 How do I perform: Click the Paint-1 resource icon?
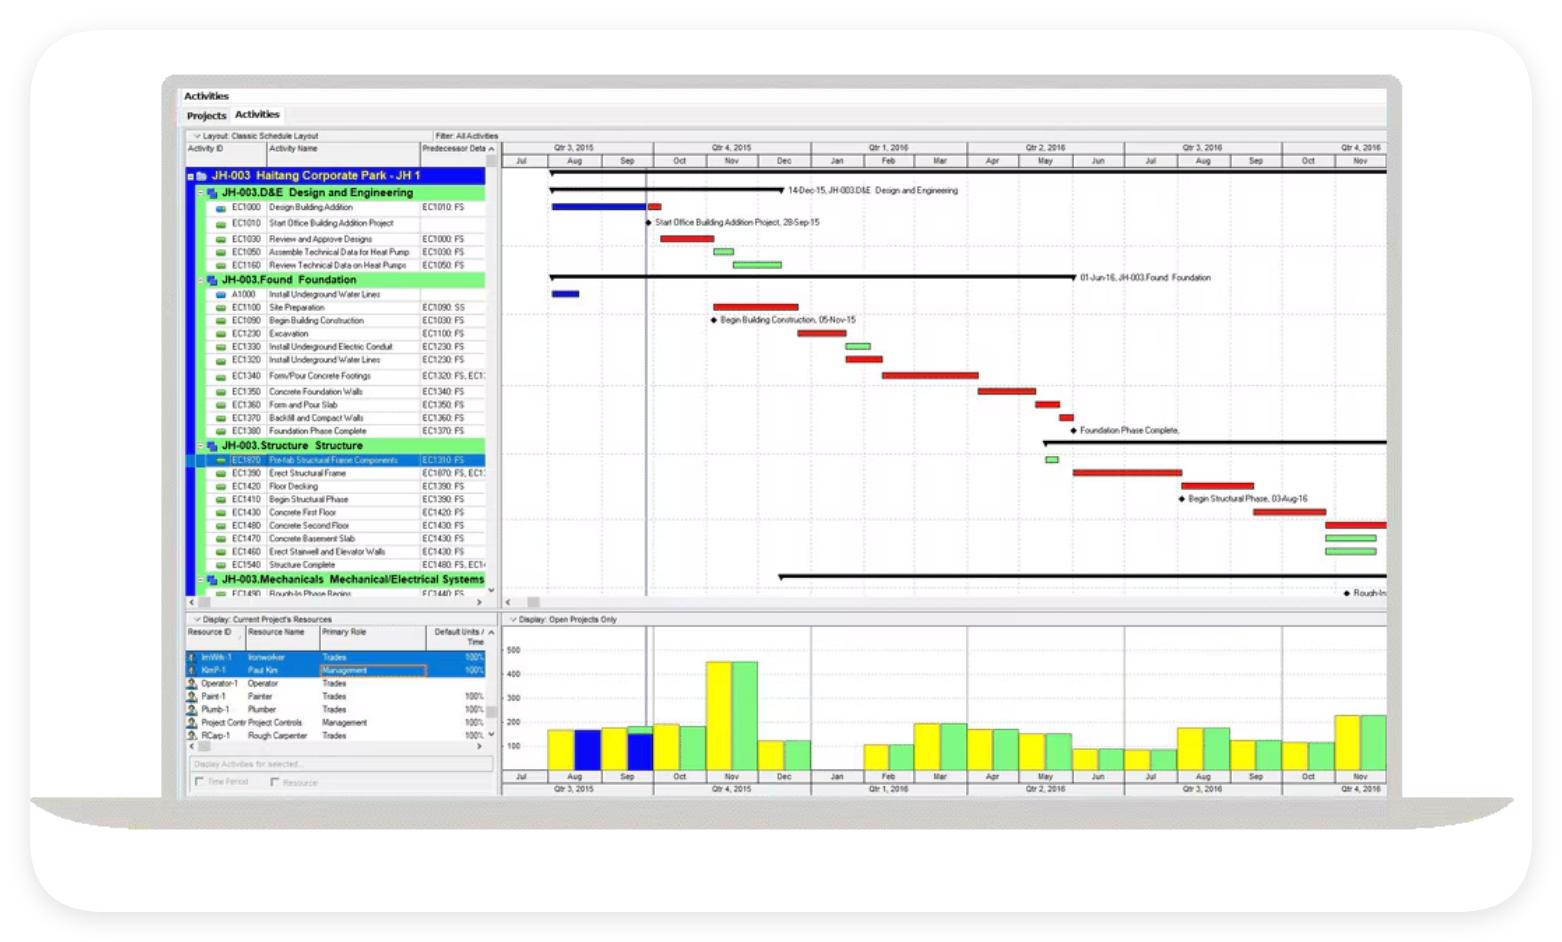(192, 697)
